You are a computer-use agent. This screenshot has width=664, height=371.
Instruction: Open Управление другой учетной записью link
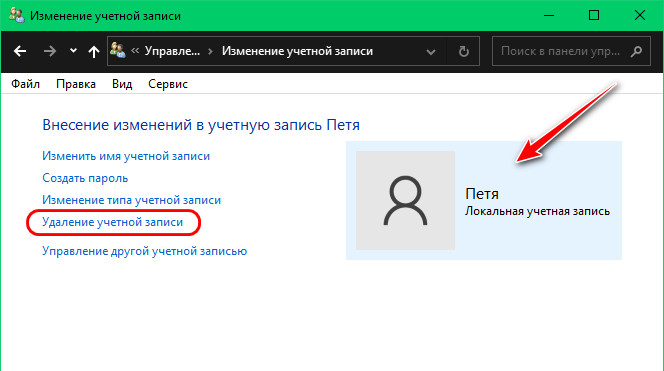144,251
